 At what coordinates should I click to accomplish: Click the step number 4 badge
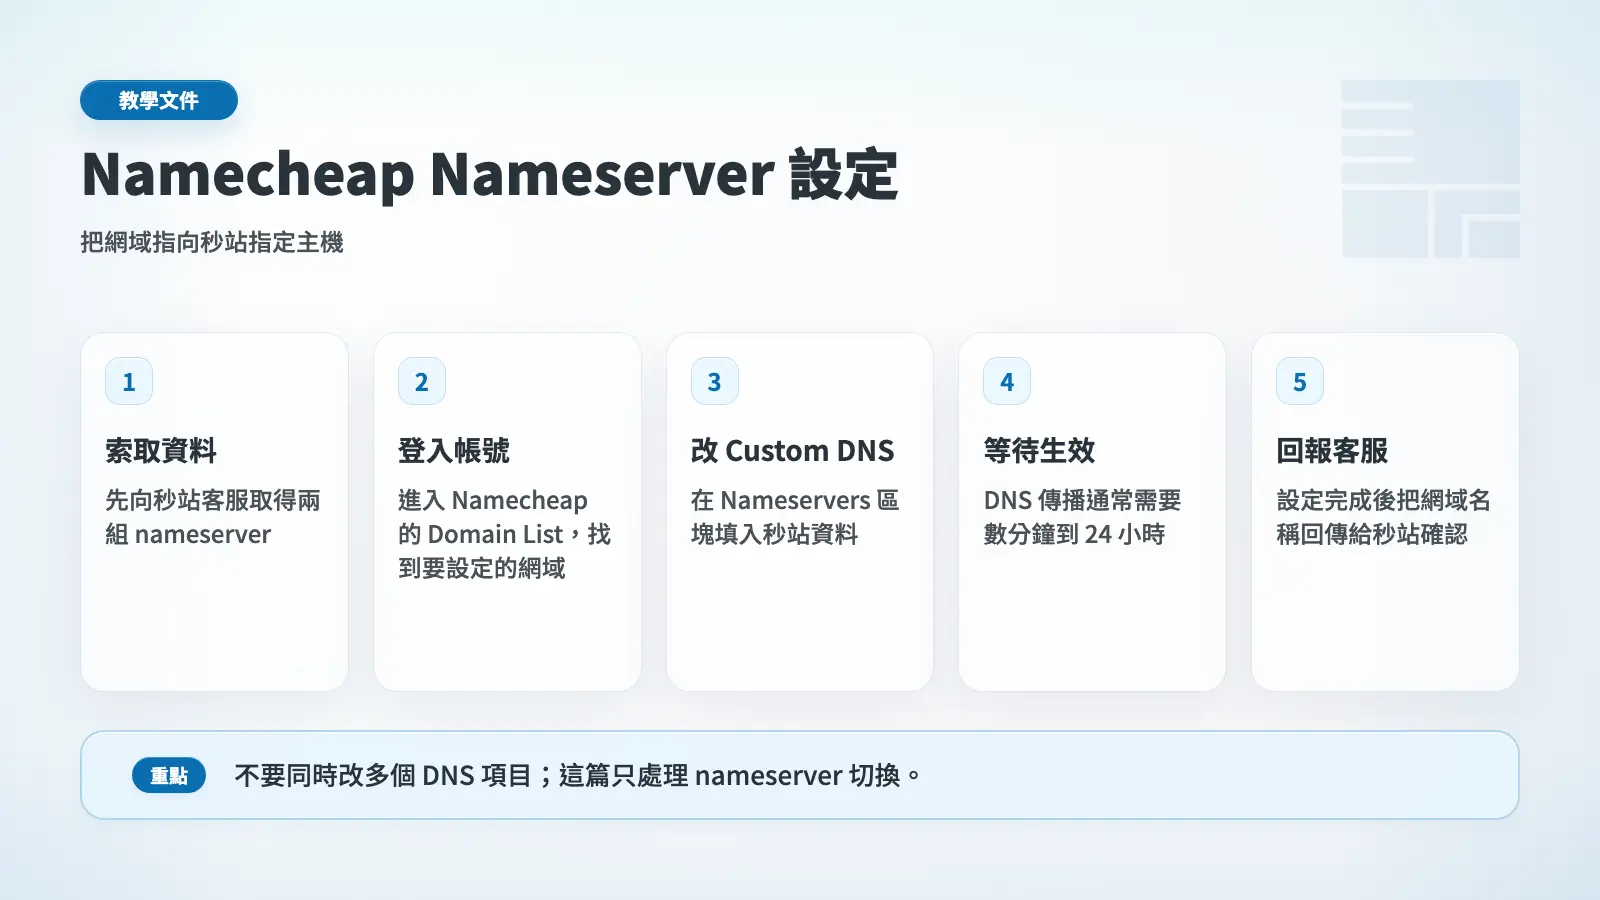(1007, 381)
